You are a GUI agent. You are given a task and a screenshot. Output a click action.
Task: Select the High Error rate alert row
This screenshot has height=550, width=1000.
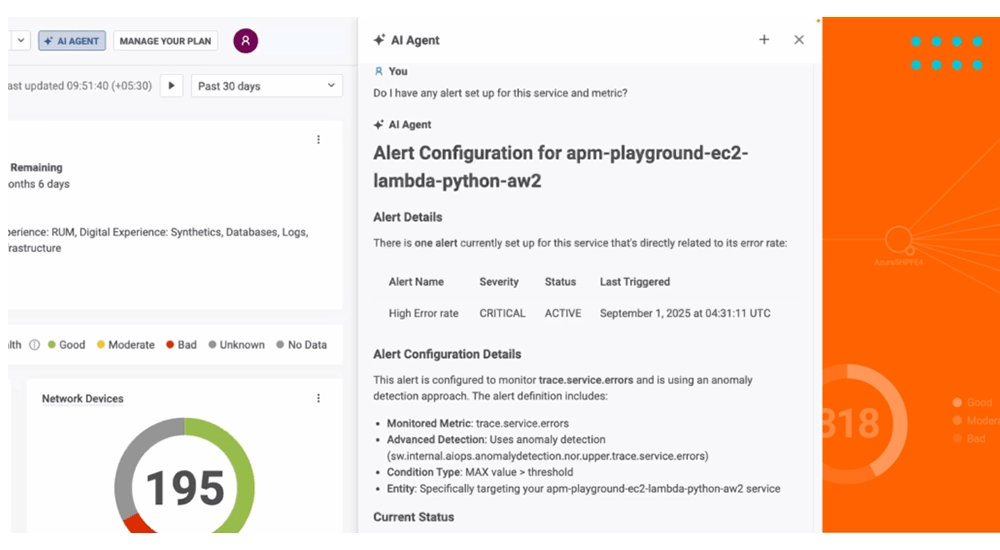pyautogui.click(x=579, y=313)
